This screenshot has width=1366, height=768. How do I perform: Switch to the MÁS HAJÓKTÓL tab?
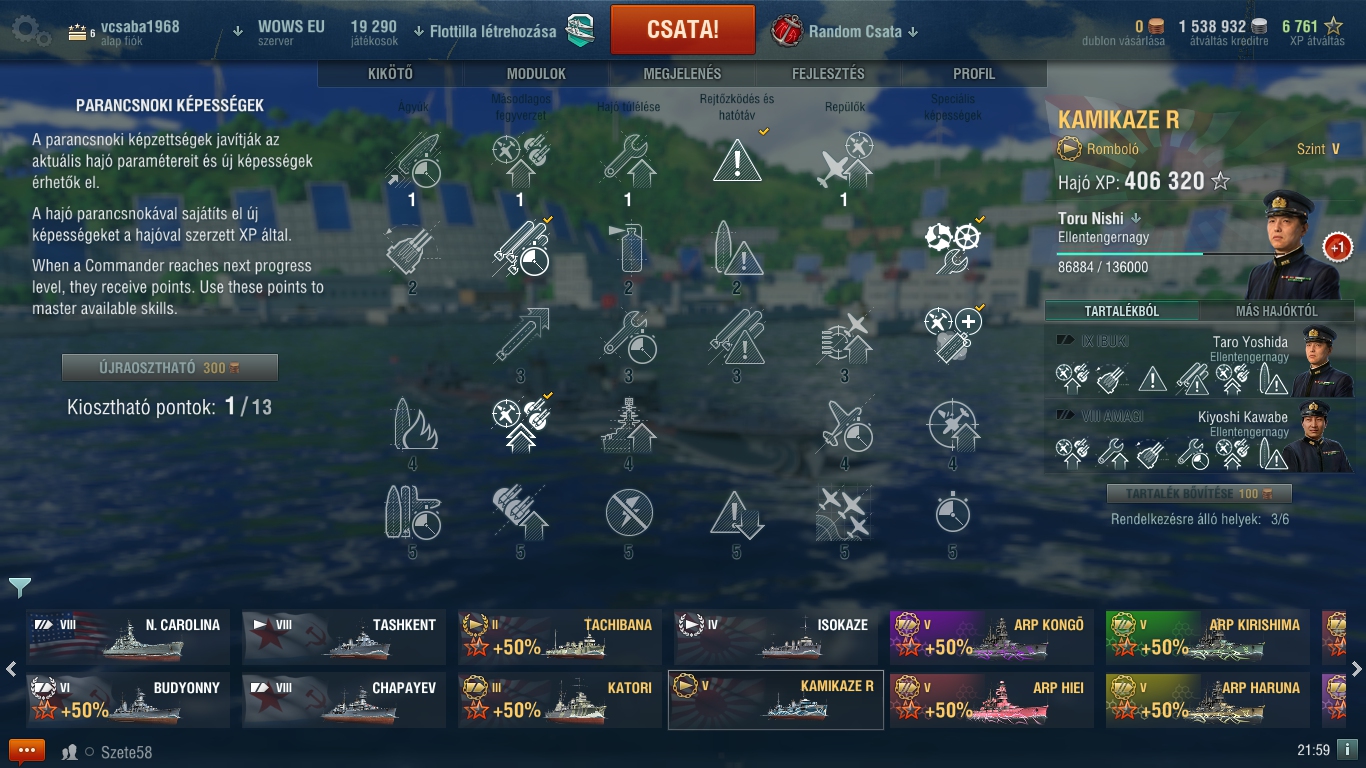click(1276, 311)
